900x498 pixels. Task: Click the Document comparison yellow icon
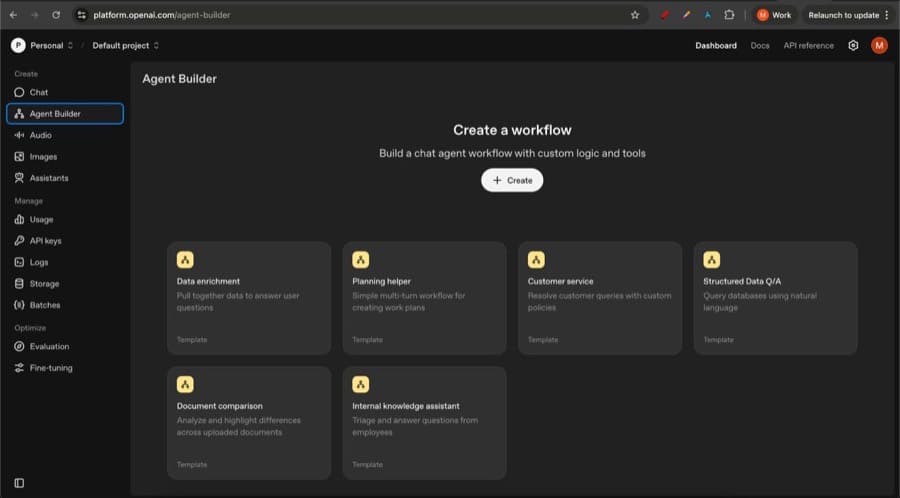(185, 384)
